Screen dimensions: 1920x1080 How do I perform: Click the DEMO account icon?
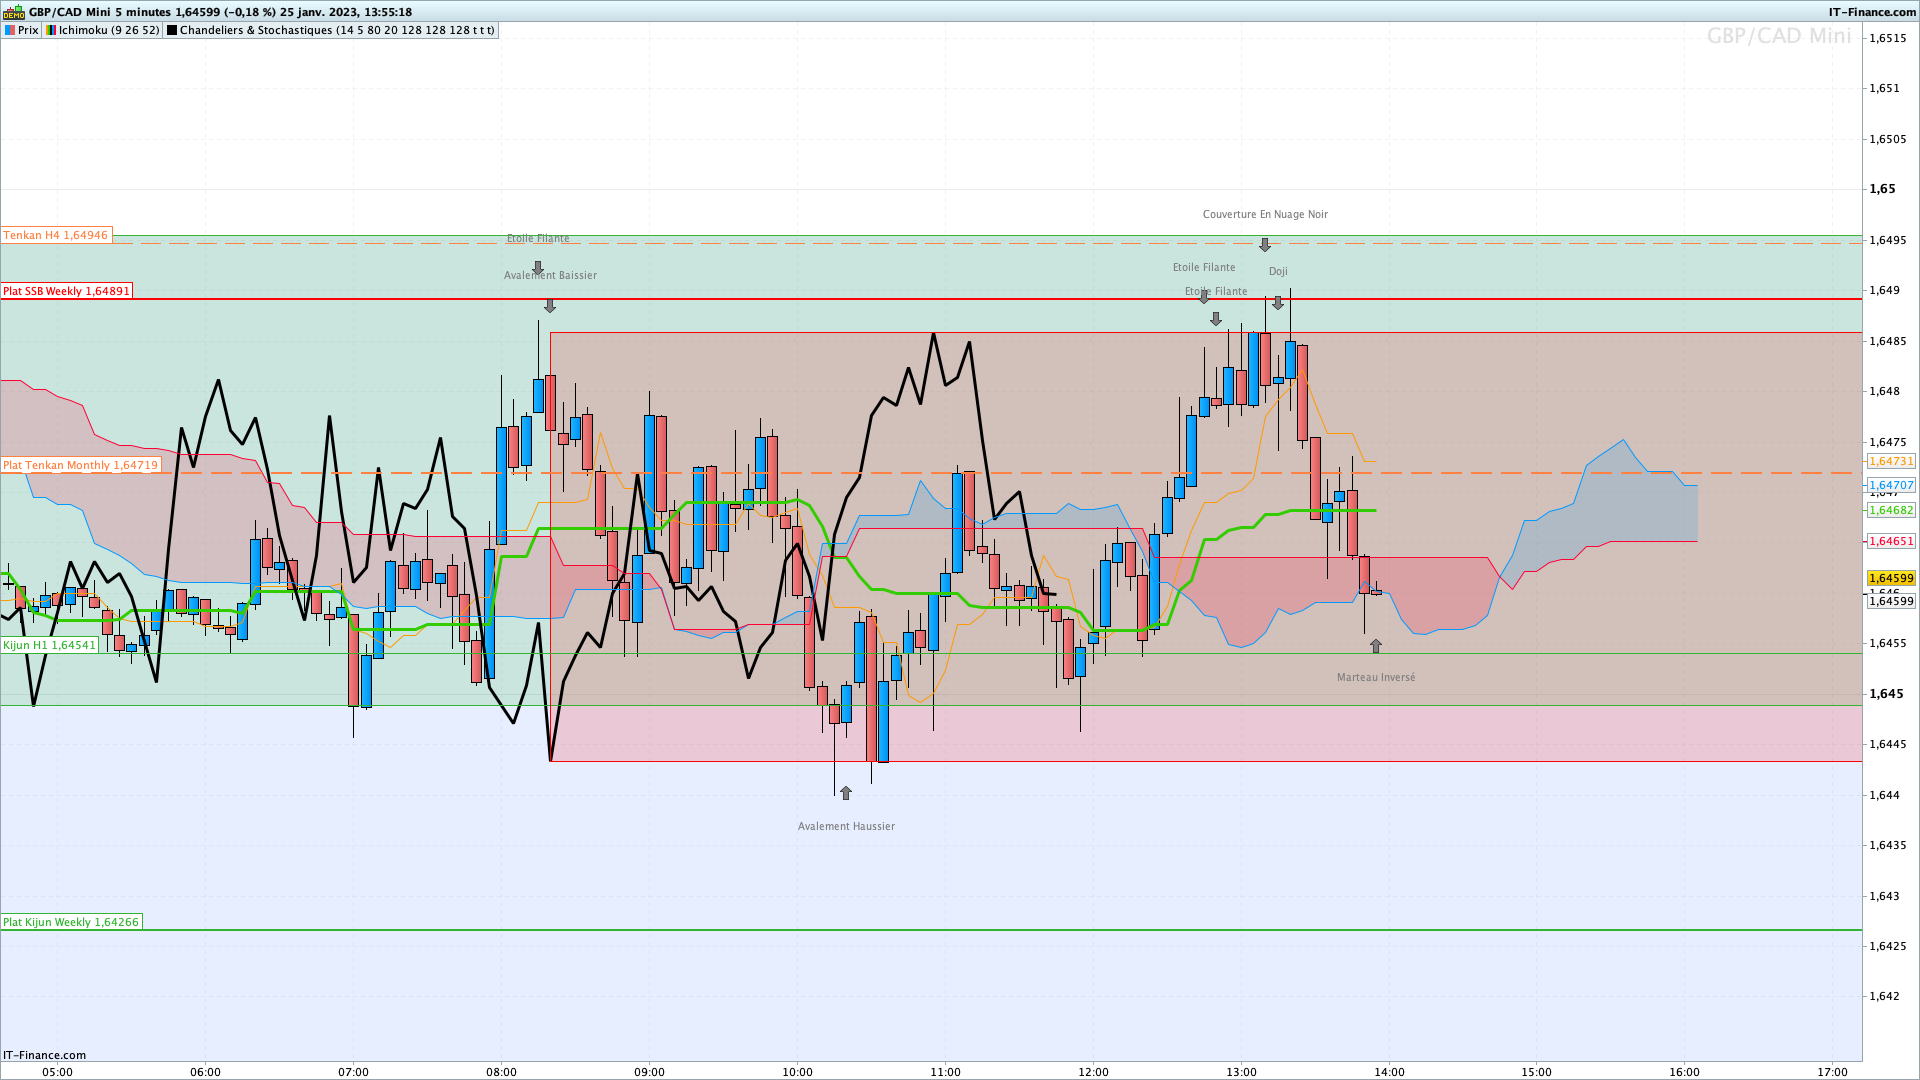pos(14,12)
